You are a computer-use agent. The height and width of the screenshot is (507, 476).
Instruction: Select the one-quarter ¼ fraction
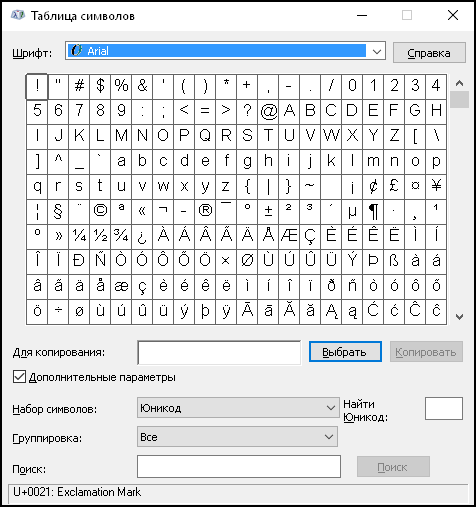tap(79, 237)
